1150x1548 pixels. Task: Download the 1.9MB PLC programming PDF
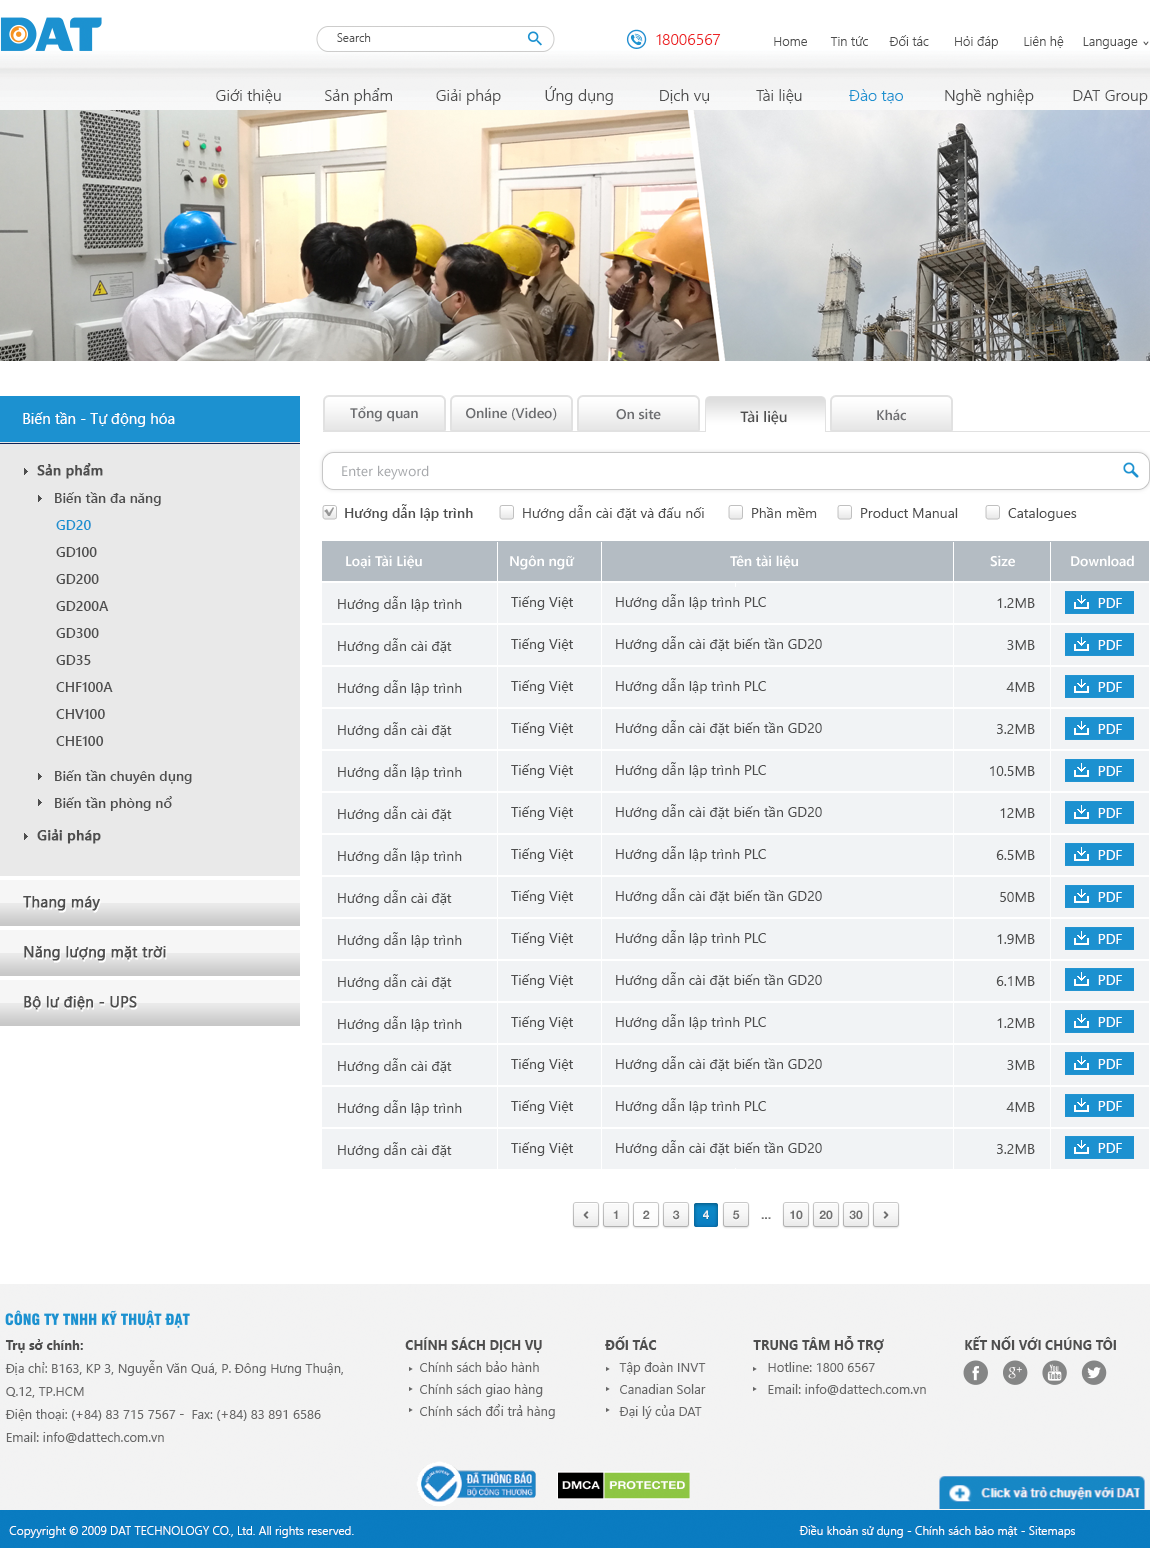click(x=1099, y=939)
